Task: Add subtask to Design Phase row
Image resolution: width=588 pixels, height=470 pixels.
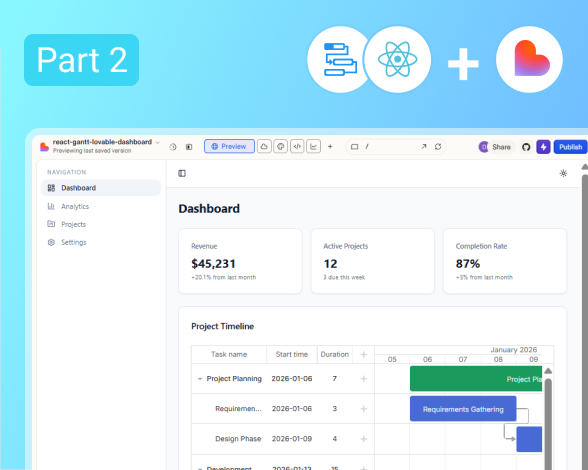Action: [363, 439]
